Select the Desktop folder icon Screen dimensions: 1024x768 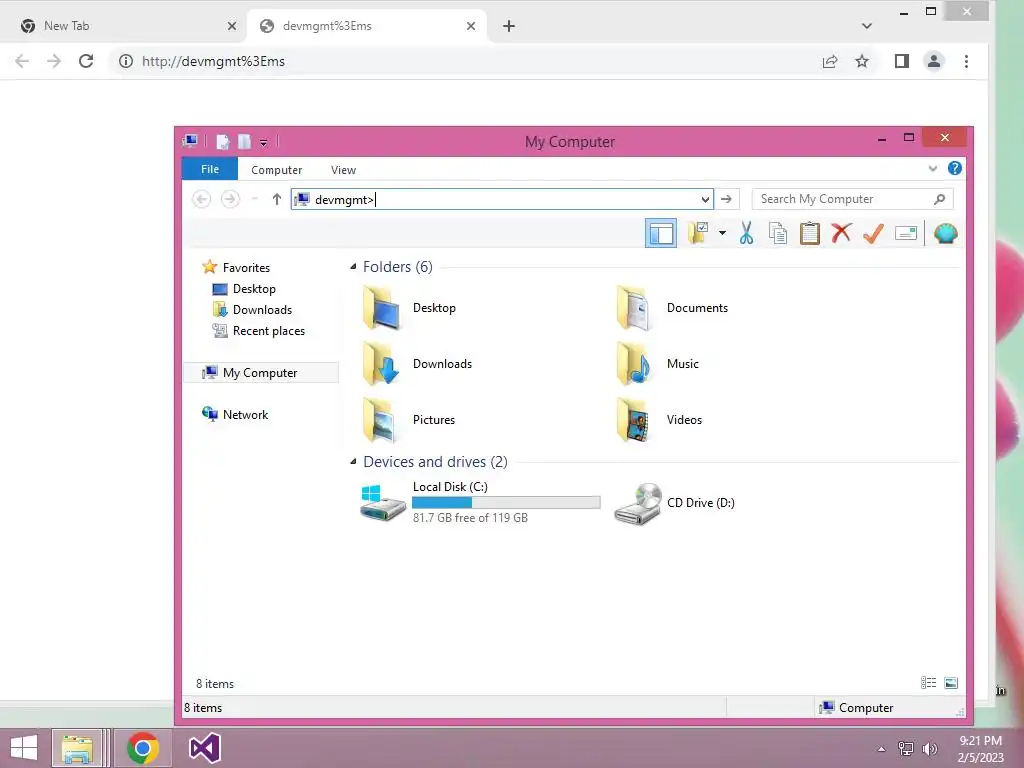(382, 308)
